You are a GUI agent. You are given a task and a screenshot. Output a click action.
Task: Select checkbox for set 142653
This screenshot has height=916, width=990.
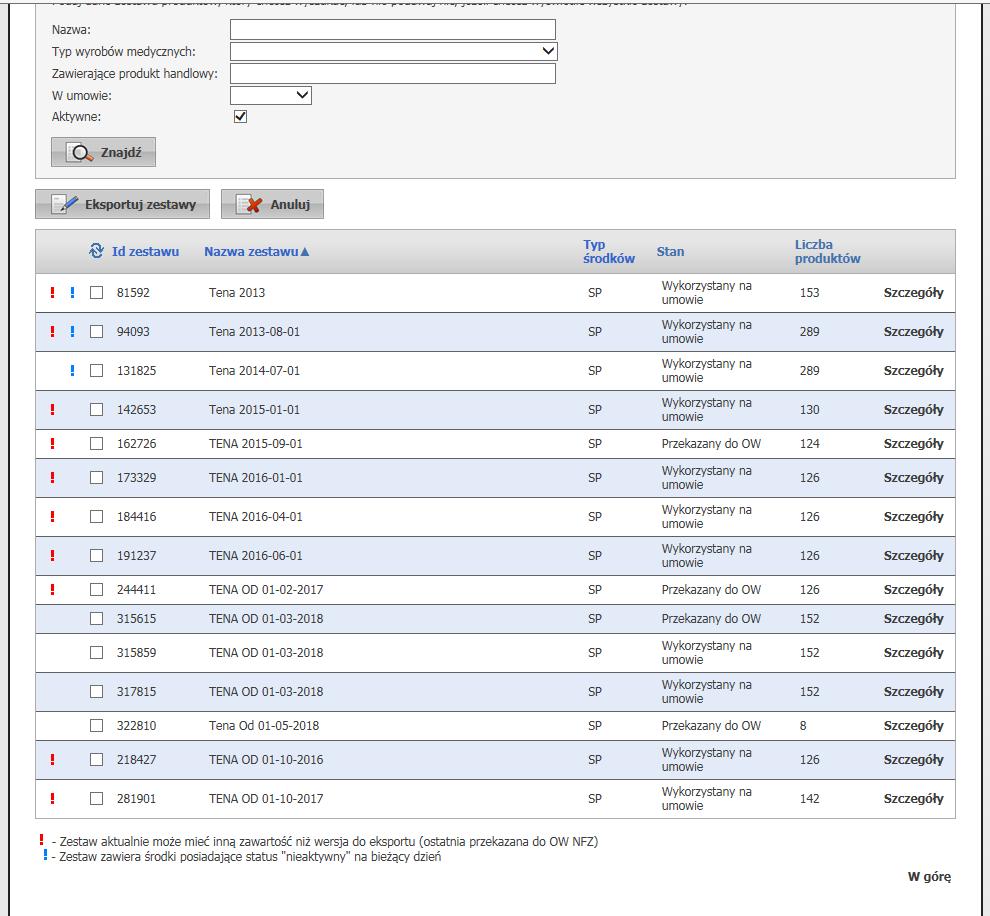tap(97, 410)
